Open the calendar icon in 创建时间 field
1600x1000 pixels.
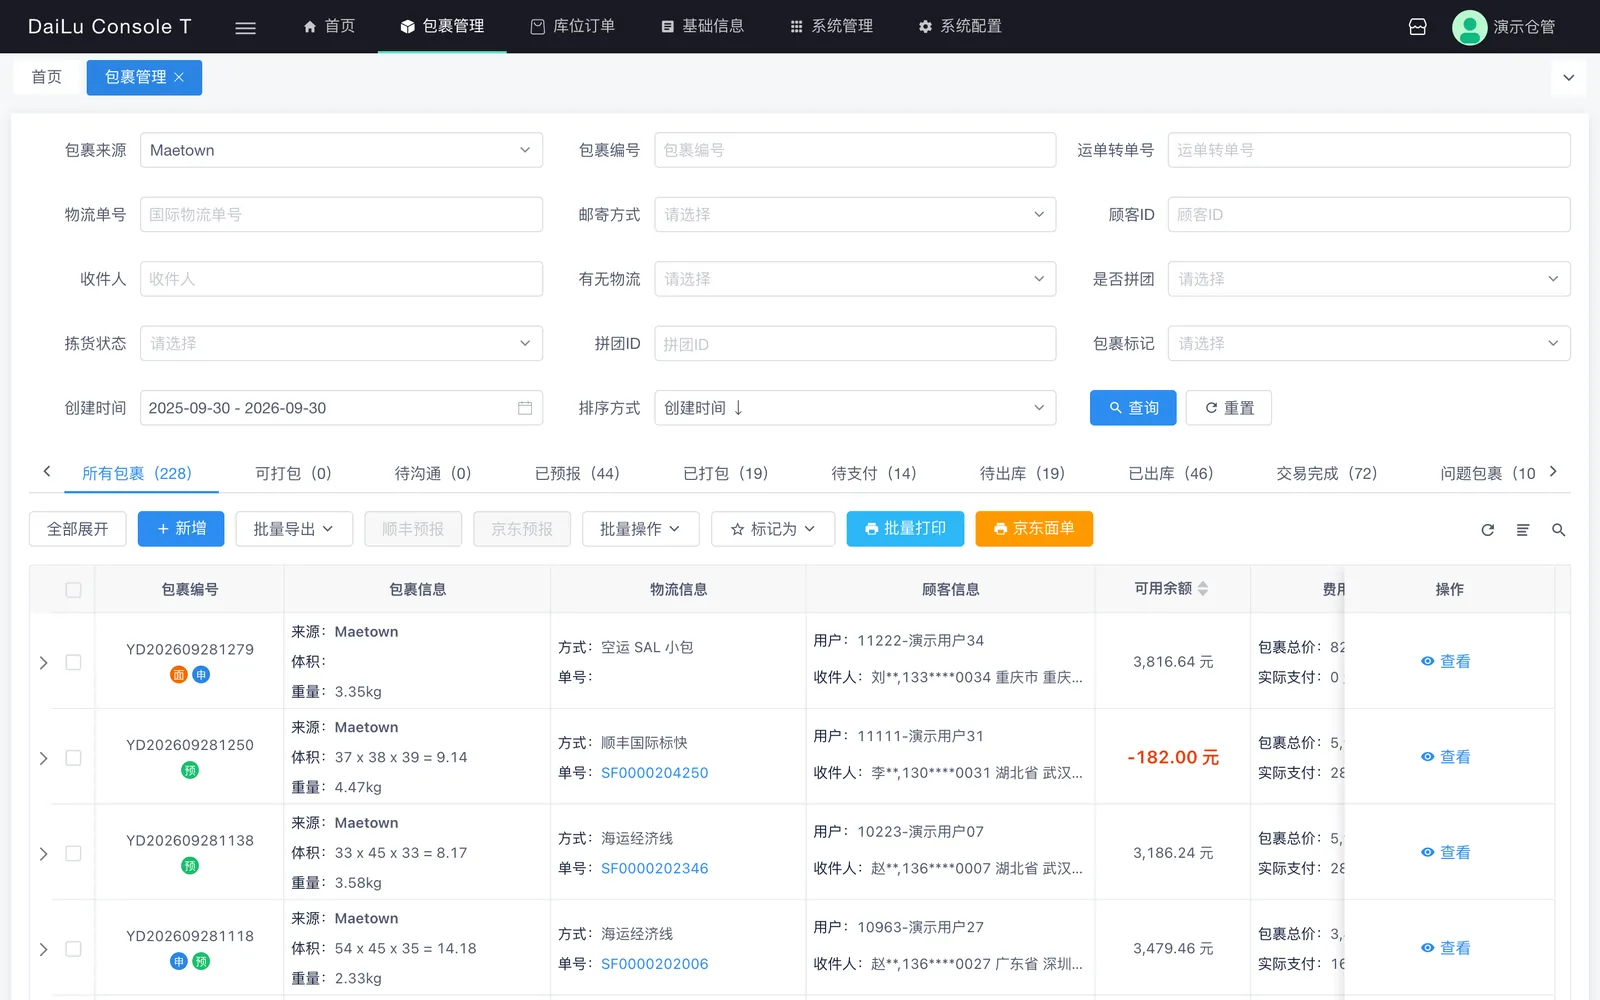525,408
